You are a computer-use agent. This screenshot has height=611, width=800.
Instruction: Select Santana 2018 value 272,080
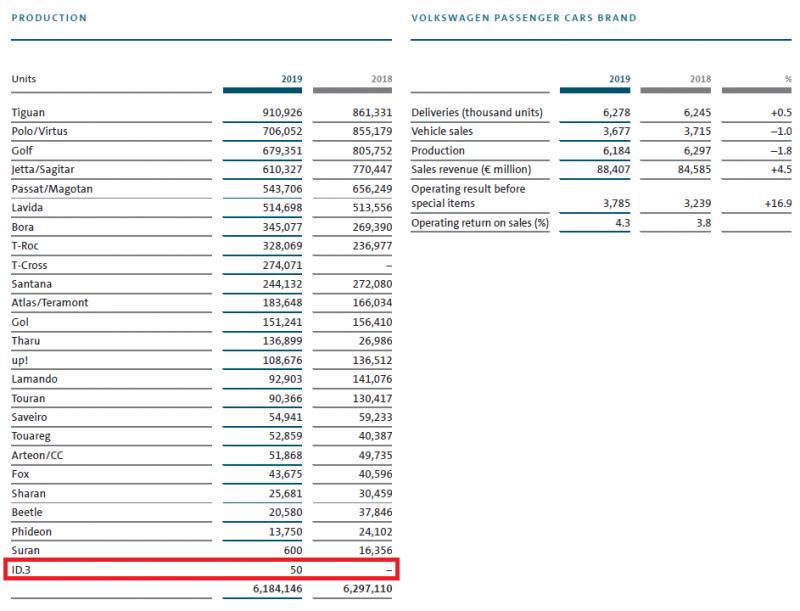pyautogui.click(x=372, y=284)
